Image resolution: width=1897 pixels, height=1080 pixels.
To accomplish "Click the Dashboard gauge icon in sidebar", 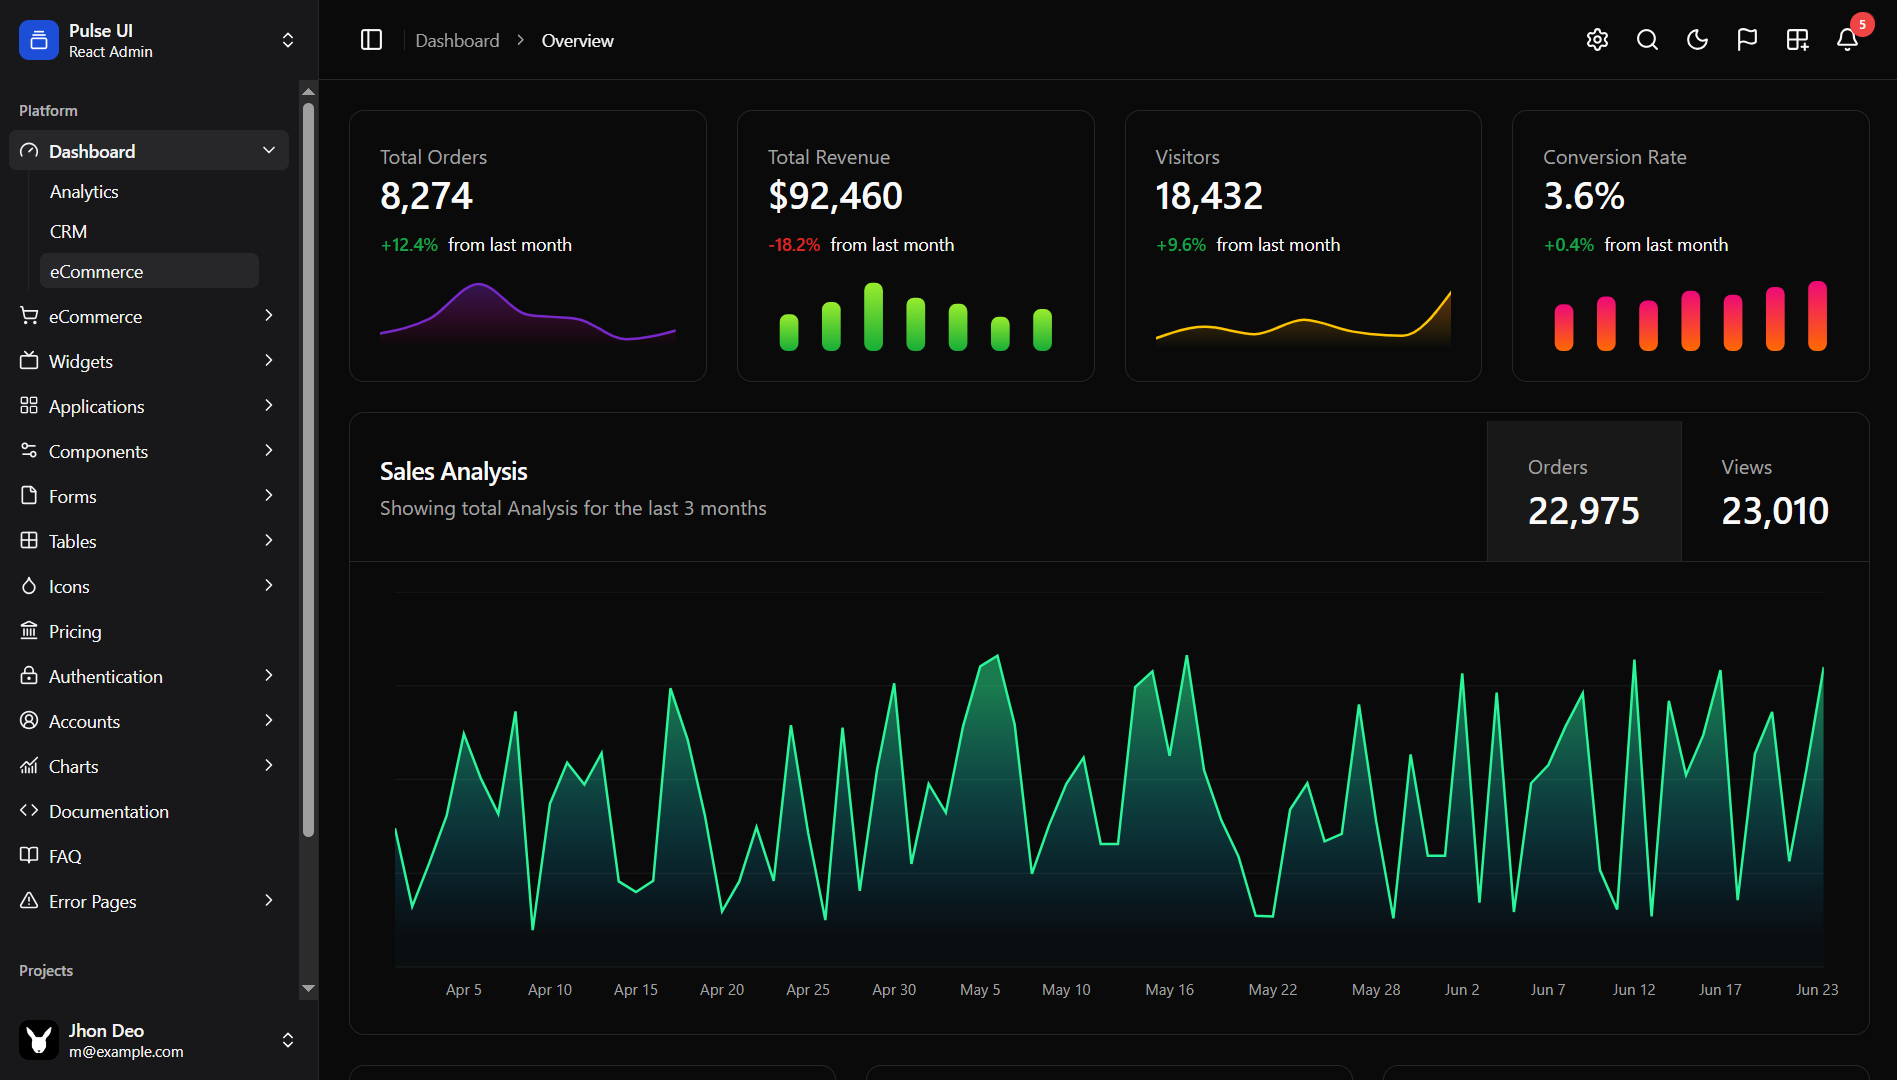I will coord(29,151).
